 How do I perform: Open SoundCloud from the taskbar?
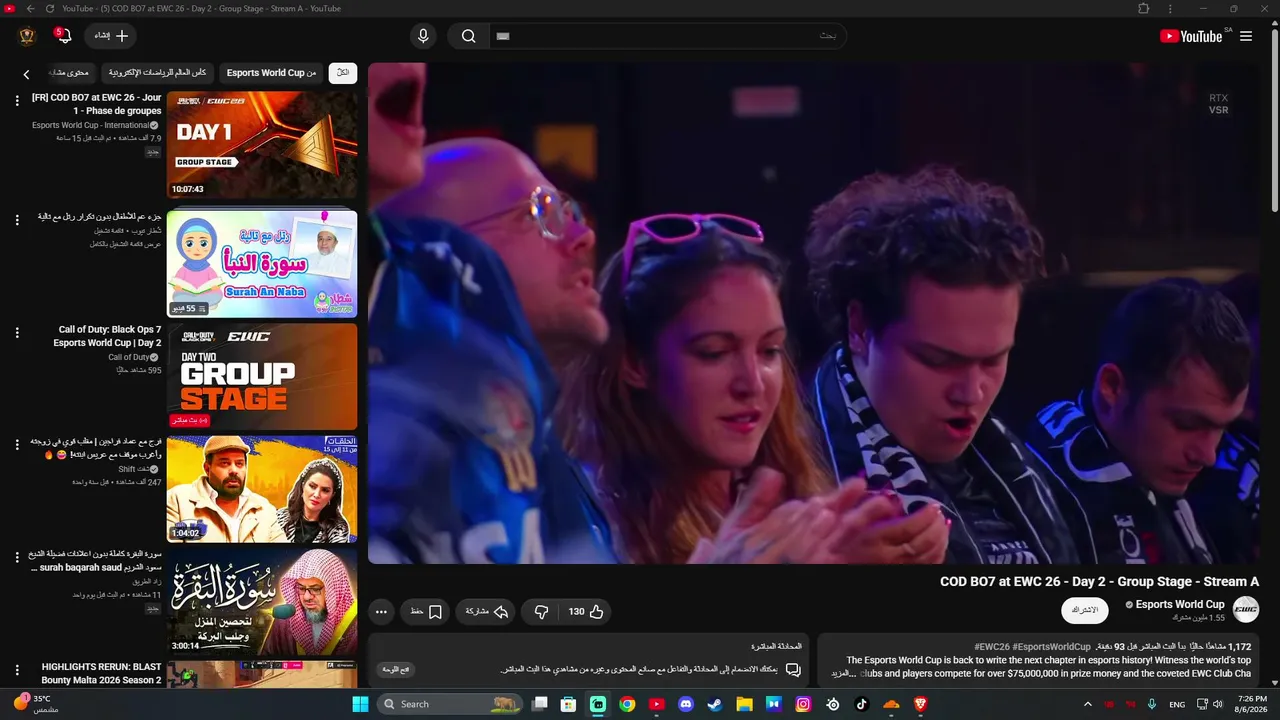pos(891,704)
